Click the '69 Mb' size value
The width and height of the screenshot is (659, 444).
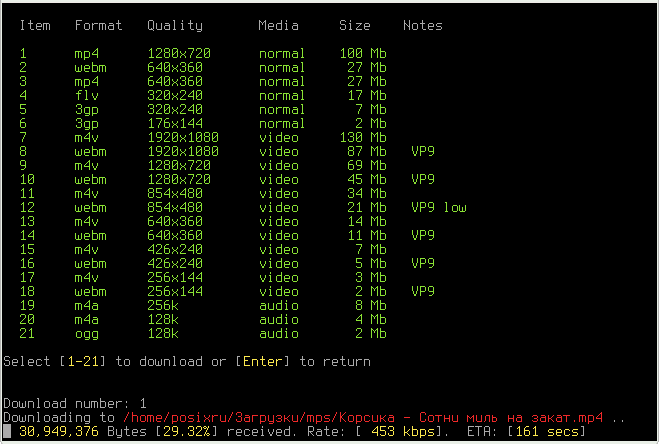pos(367,165)
